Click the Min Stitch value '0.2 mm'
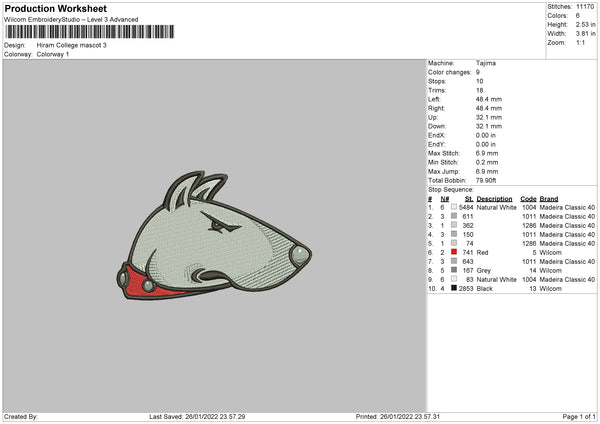This screenshot has width=600, height=424. 487,162
